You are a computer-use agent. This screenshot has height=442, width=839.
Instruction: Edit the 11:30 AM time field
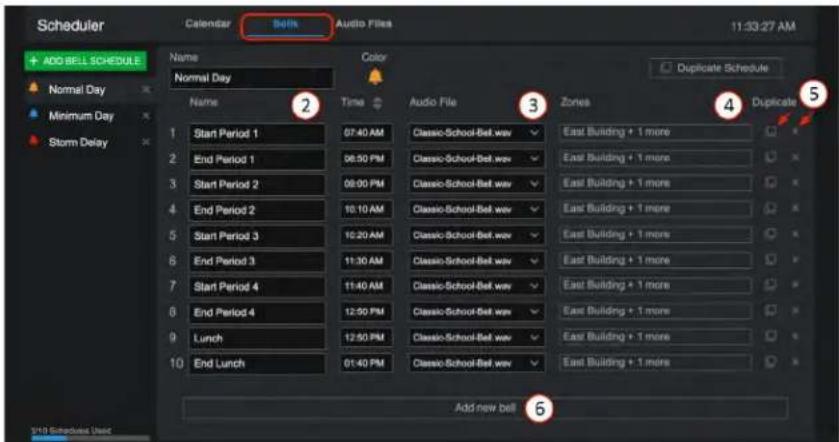pos(367,261)
